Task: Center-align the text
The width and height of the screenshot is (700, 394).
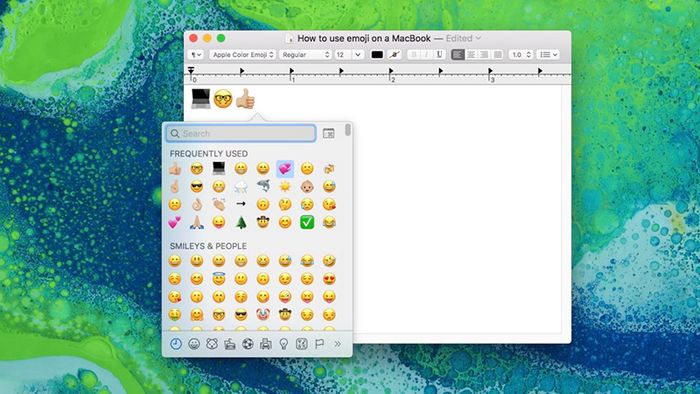Action: pyautogui.click(x=471, y=54)
